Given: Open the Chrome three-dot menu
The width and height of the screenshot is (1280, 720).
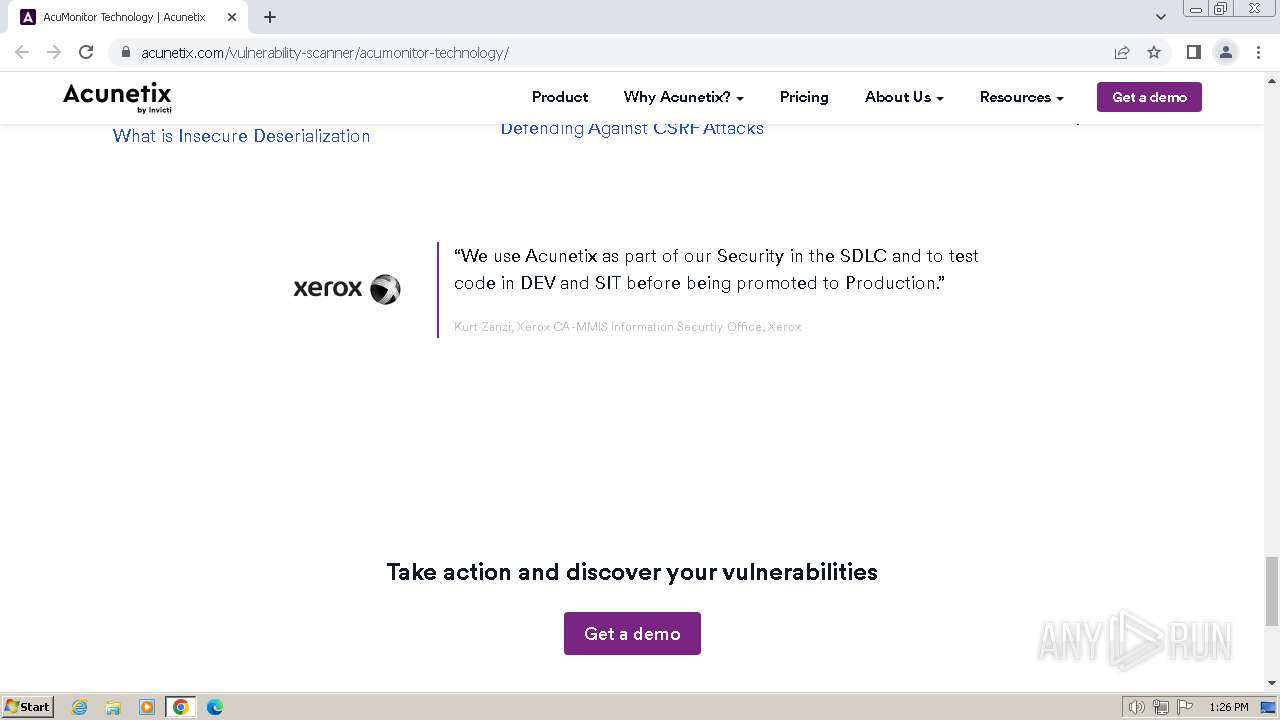Looking at the screenshot, I should [x=1258, y=52].
